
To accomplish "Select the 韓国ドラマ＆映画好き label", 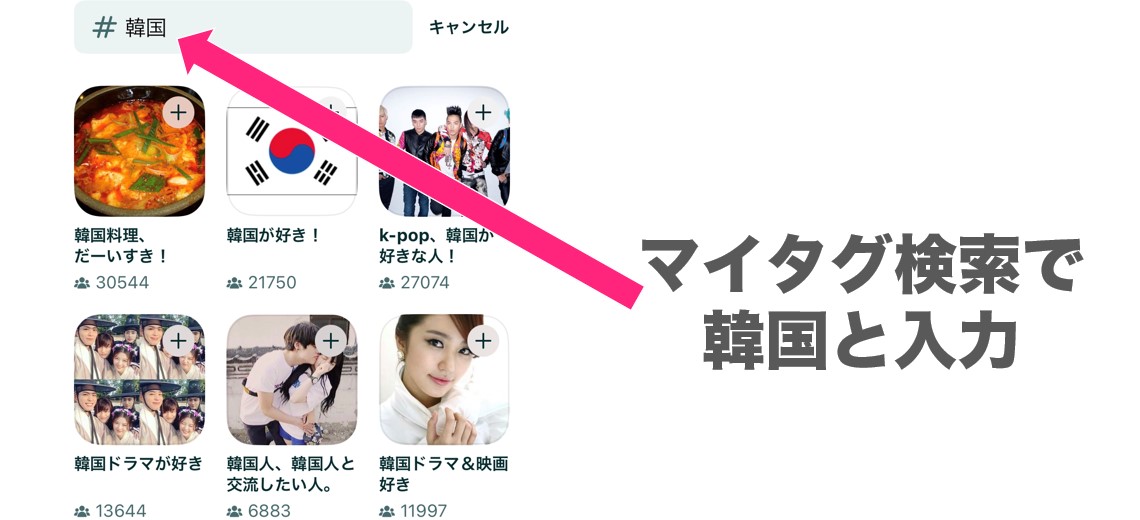I will point(443,473).
